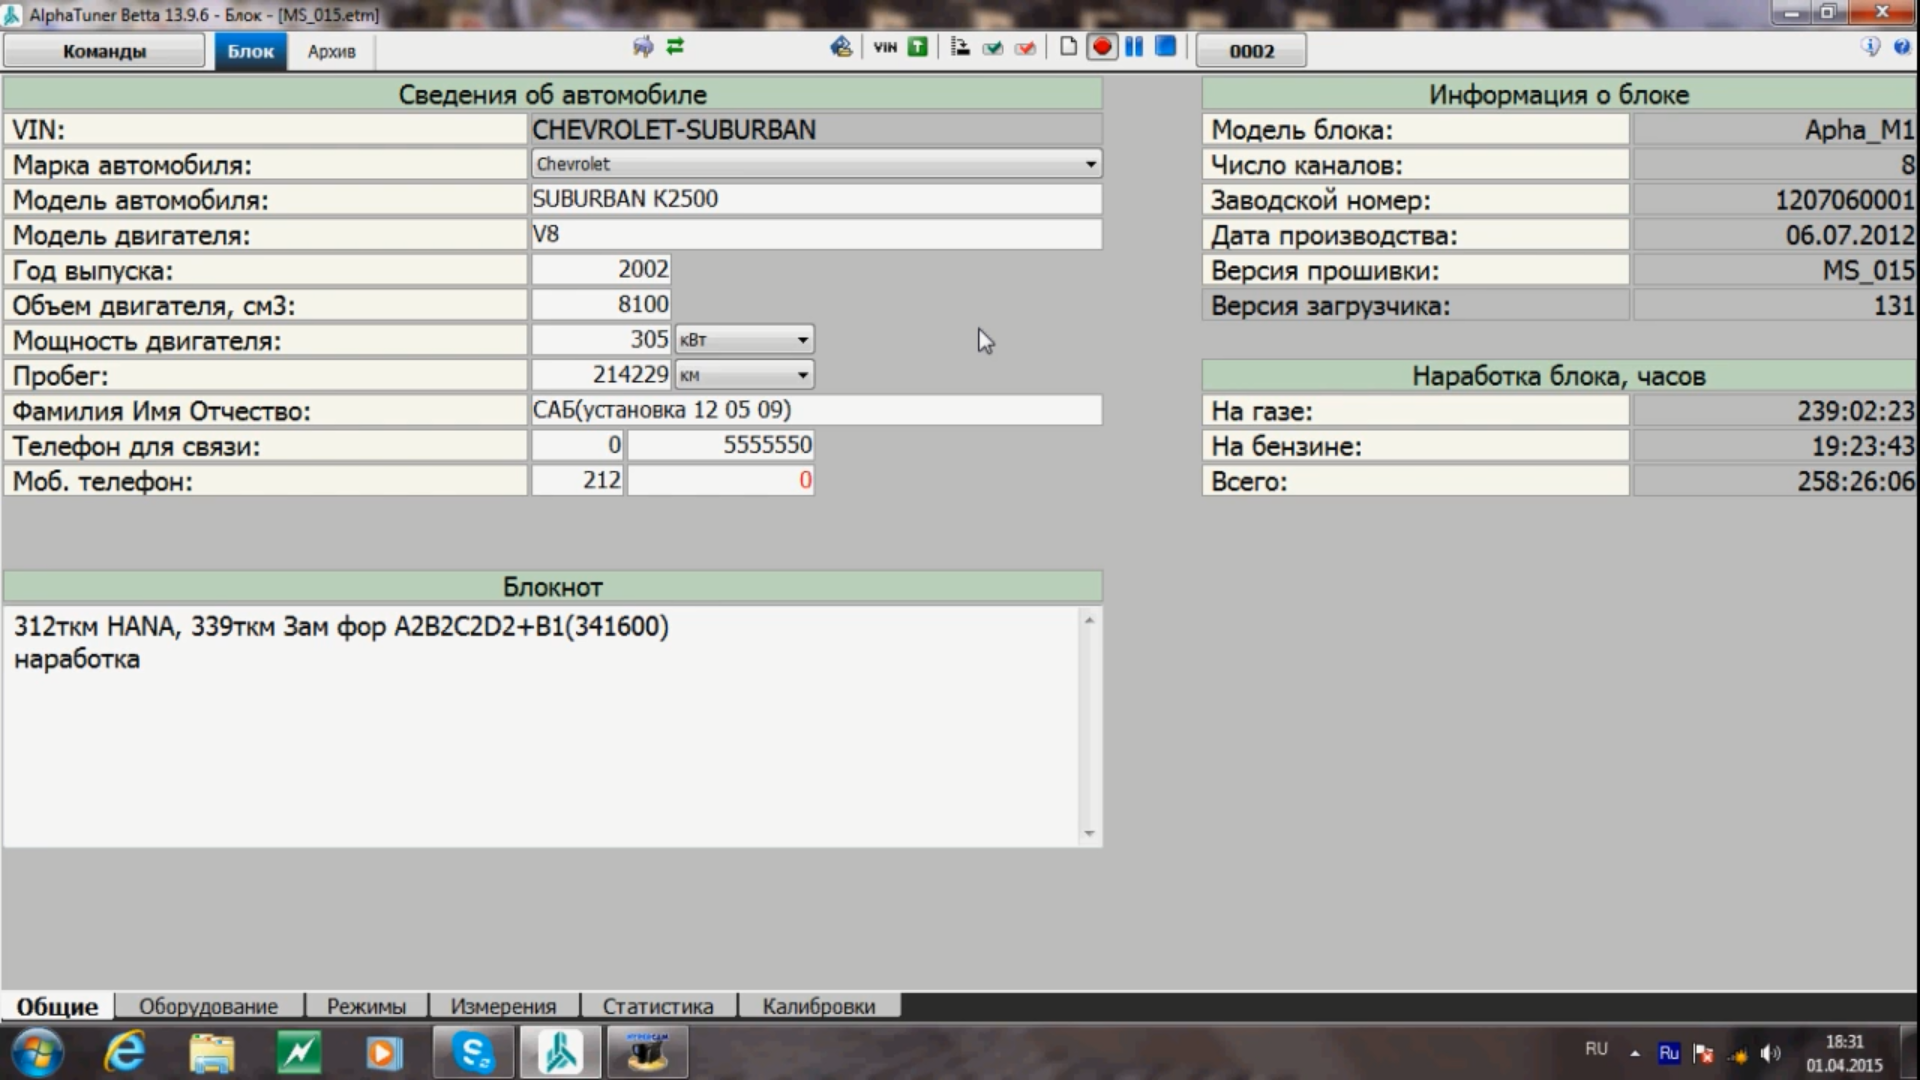Open Skype from the taskbar
The height and width of the screenshot is (1080, 1920).
pos(474,1052)
